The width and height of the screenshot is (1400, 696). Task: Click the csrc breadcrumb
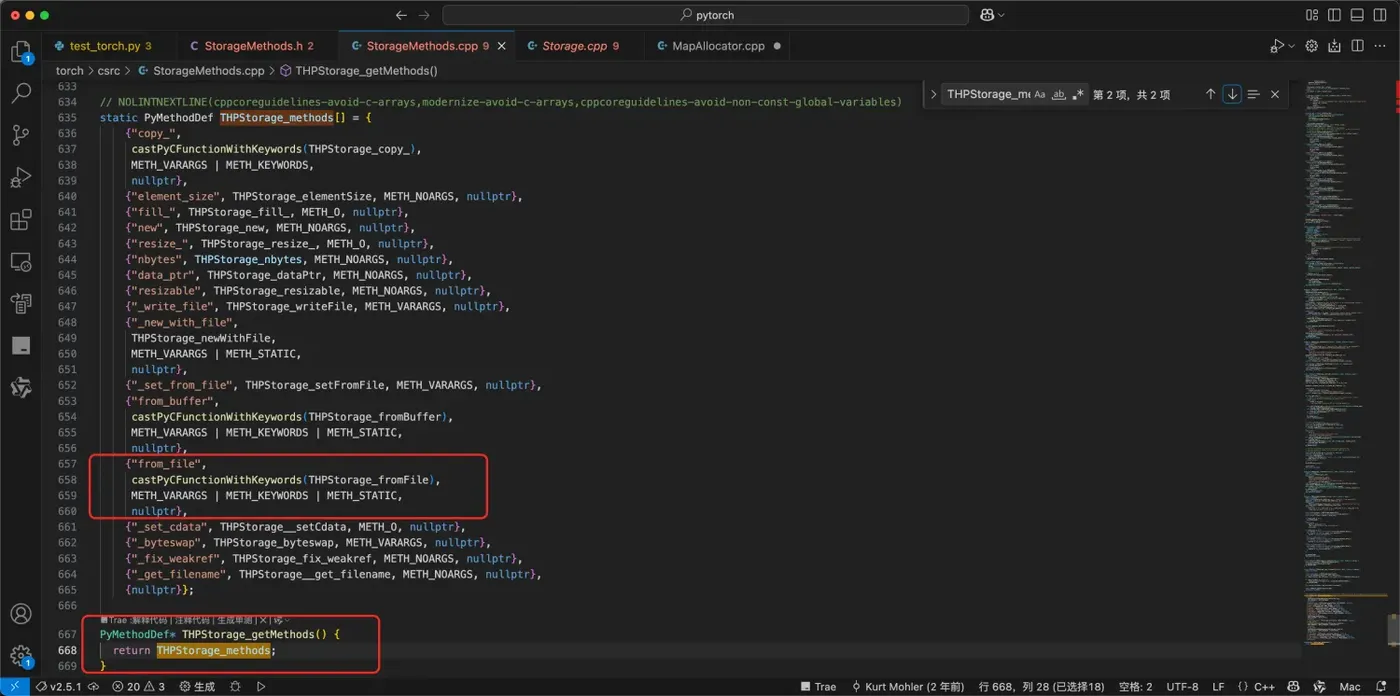coord(109,71)
